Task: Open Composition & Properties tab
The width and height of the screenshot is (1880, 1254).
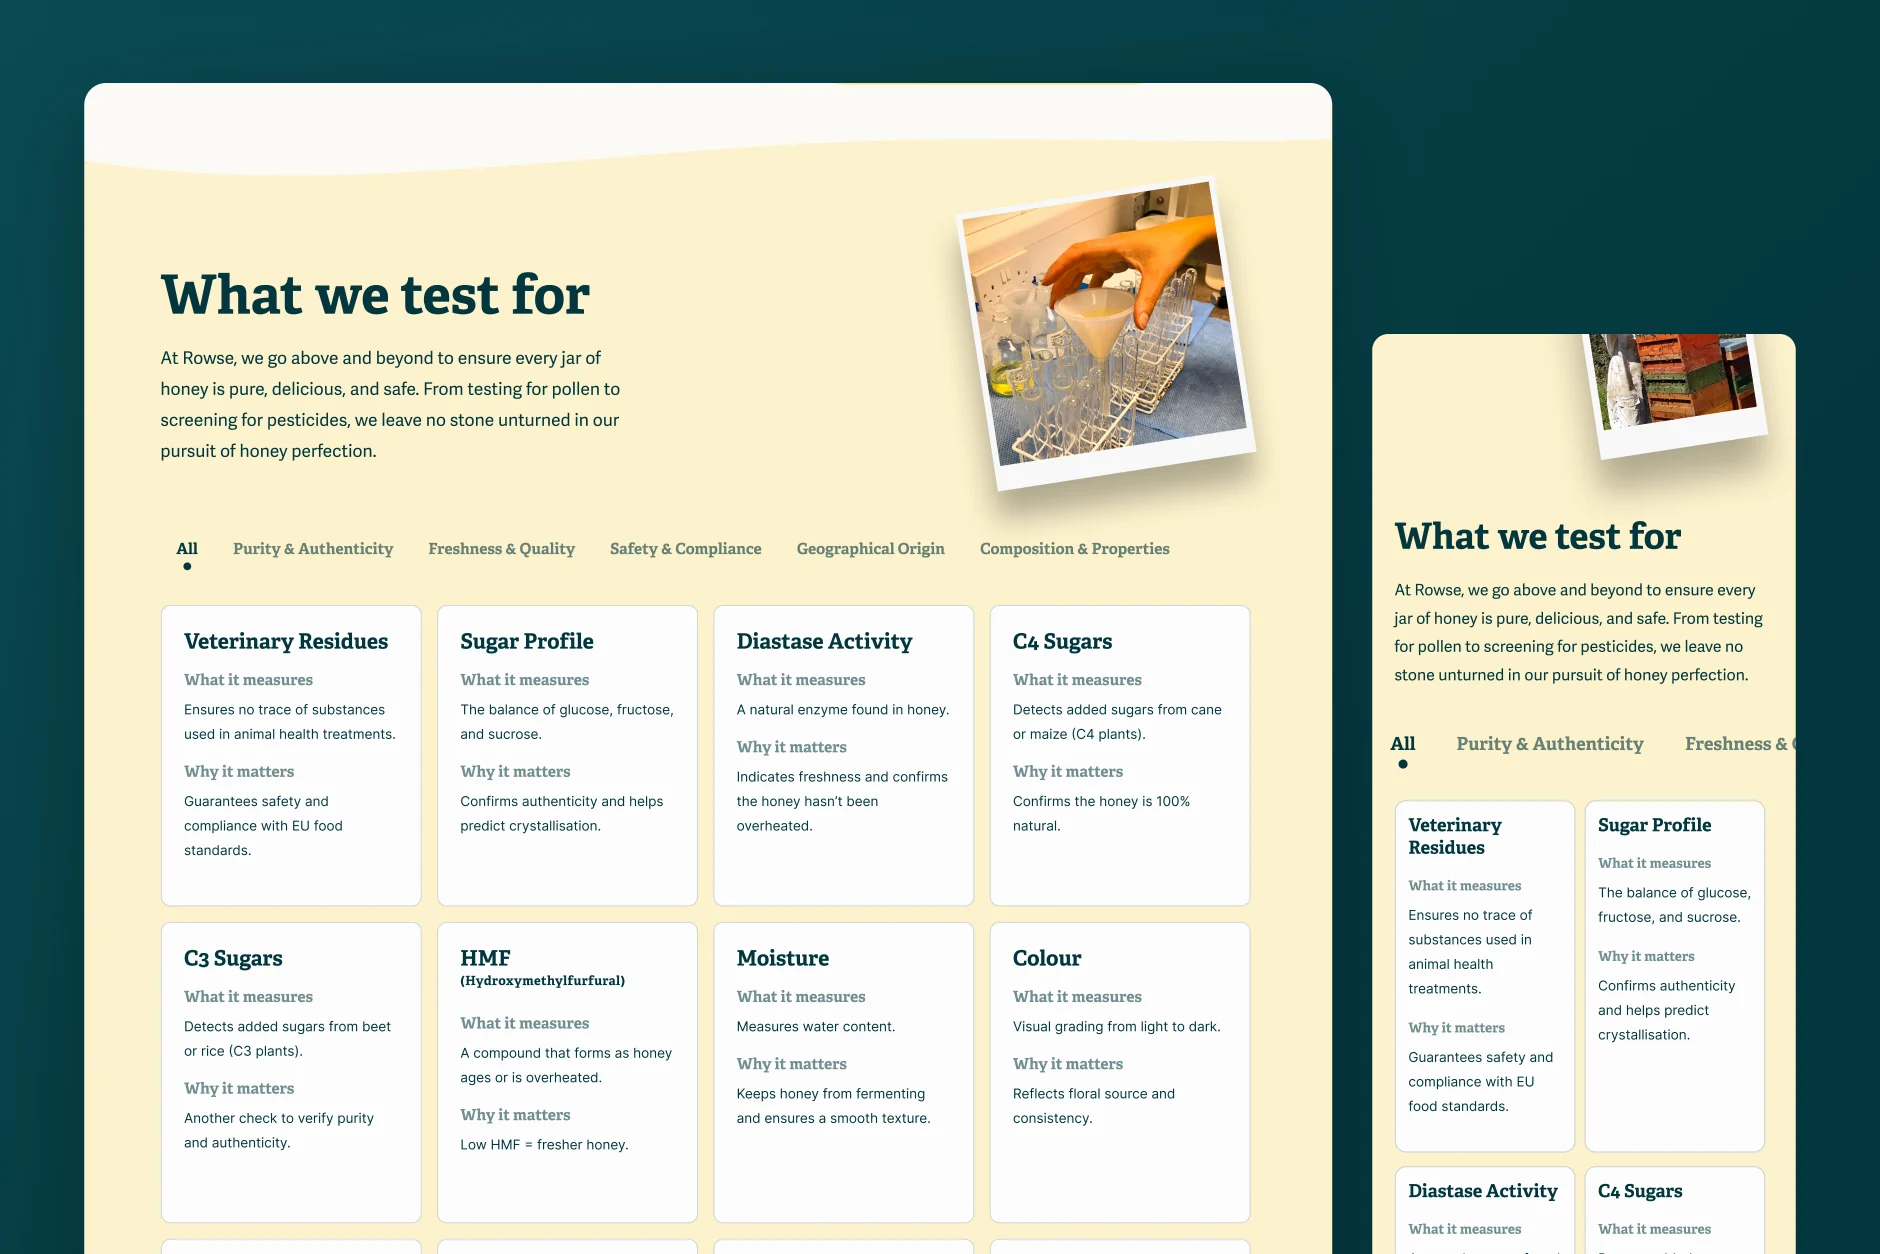Action: click(x=1074, y=549)
